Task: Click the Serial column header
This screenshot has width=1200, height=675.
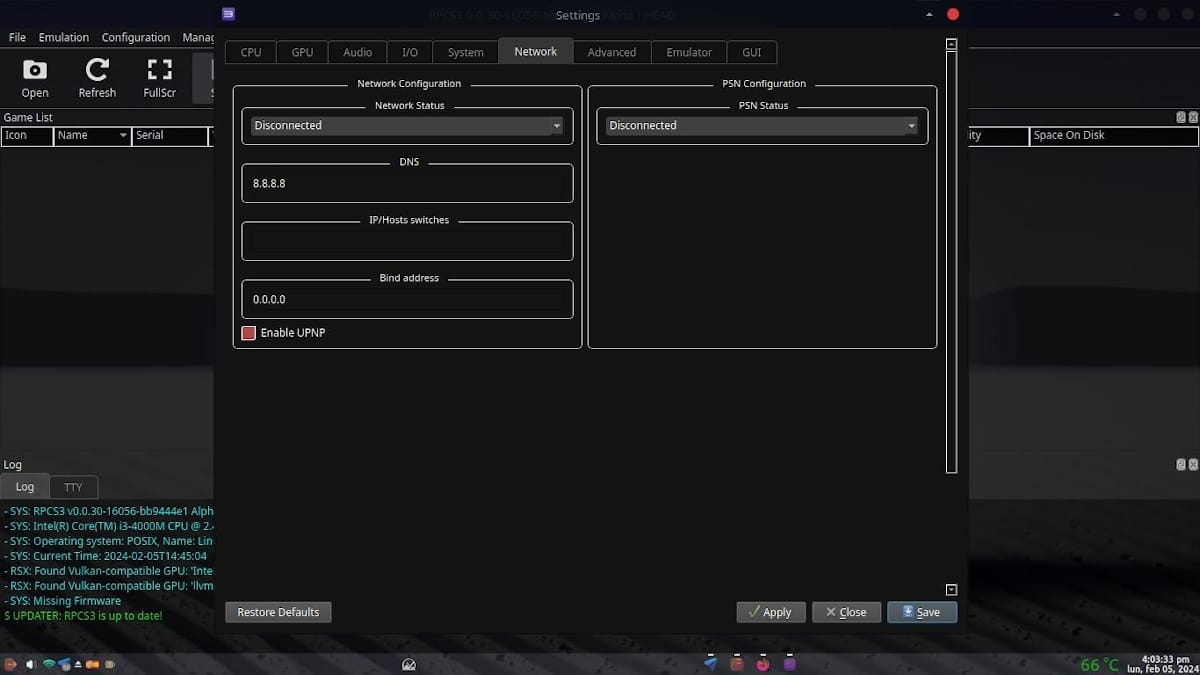Action: (x=170, y=135)
